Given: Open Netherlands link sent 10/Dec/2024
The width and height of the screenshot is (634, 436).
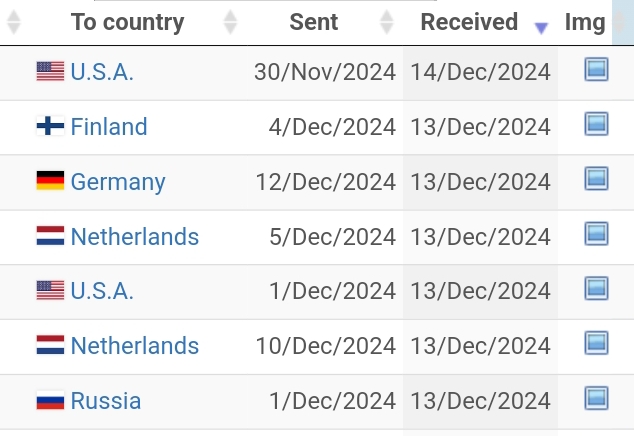Looking at the screenshot, I should click(x=135, y=346).
